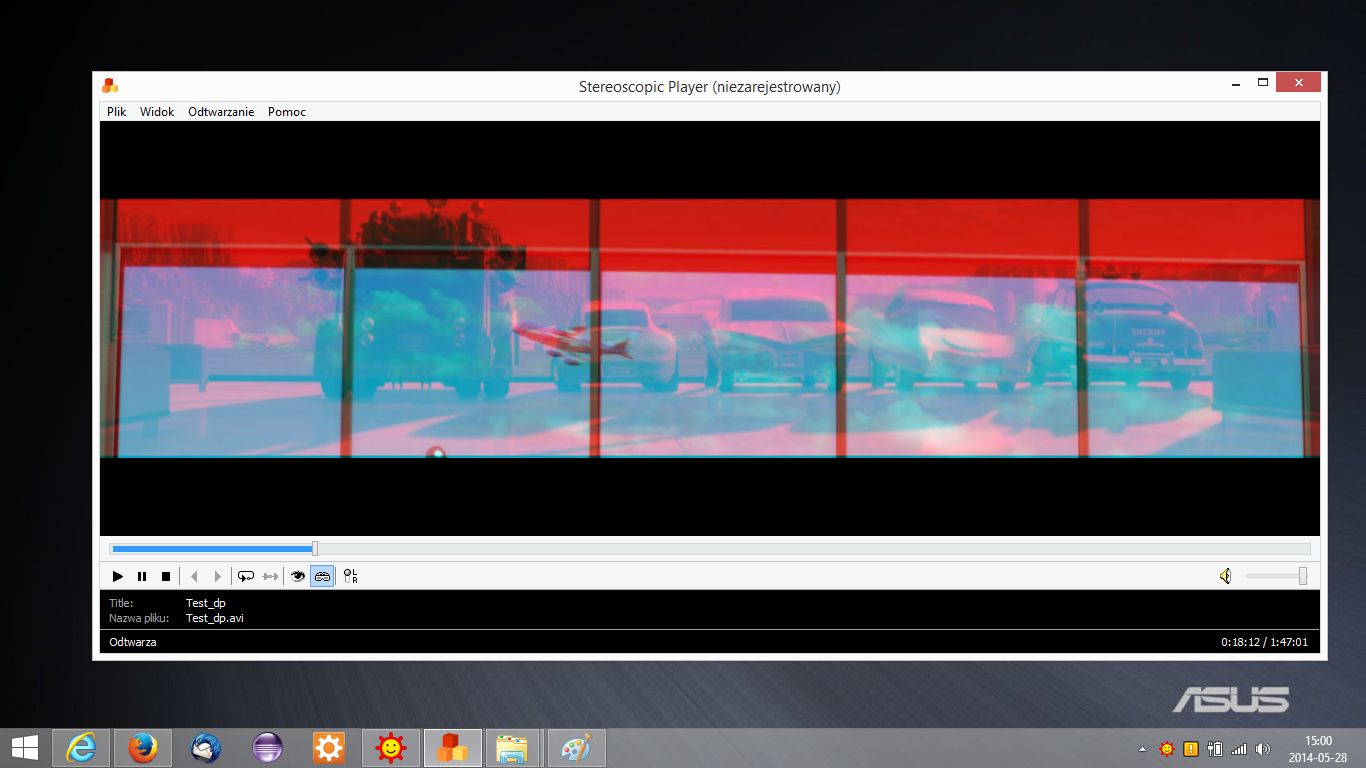The image size is (1366, 768).
Task: Open File Explorer from the taskbar
Action: pyautogui.click(x=512, y=748)
